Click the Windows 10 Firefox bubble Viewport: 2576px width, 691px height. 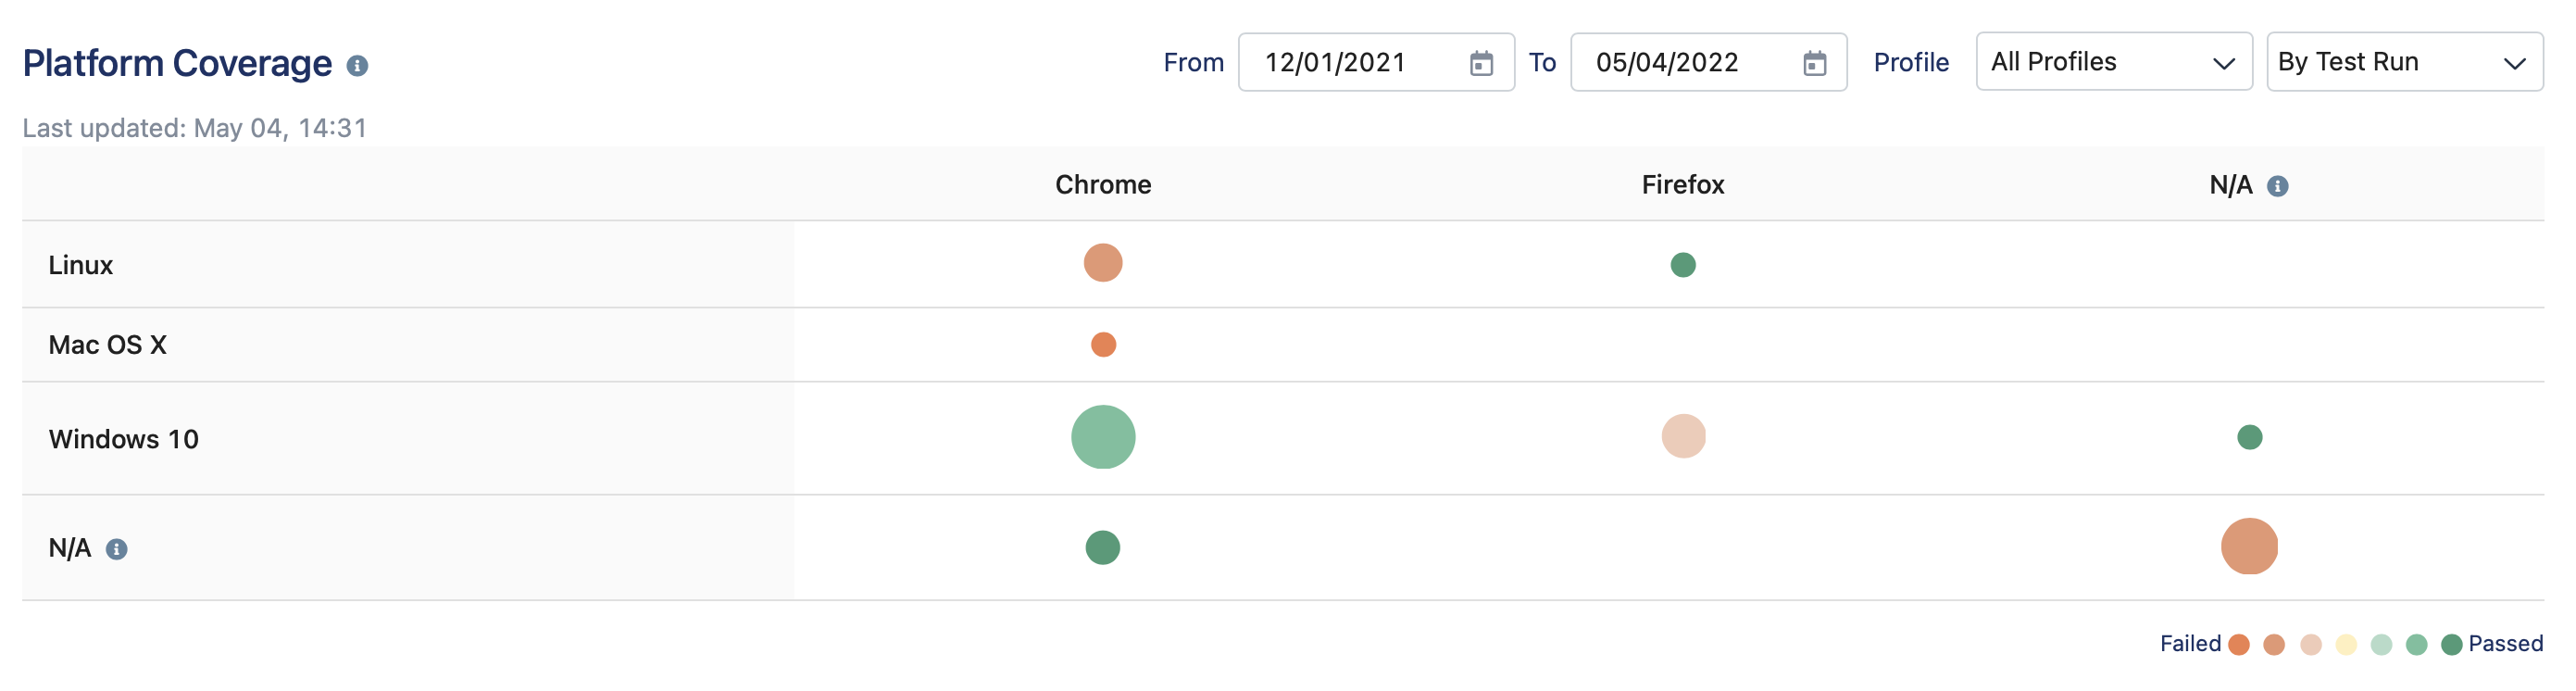tap(1682, 437)
